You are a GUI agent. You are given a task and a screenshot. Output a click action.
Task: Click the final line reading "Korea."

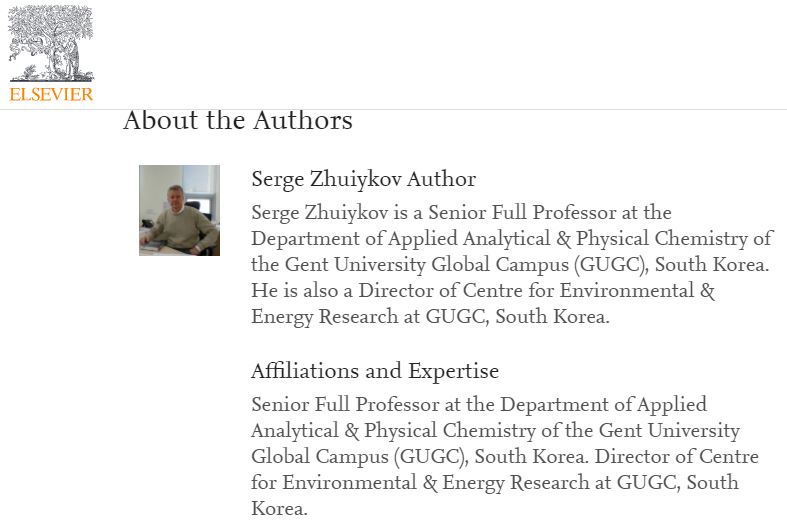[279, 508]
